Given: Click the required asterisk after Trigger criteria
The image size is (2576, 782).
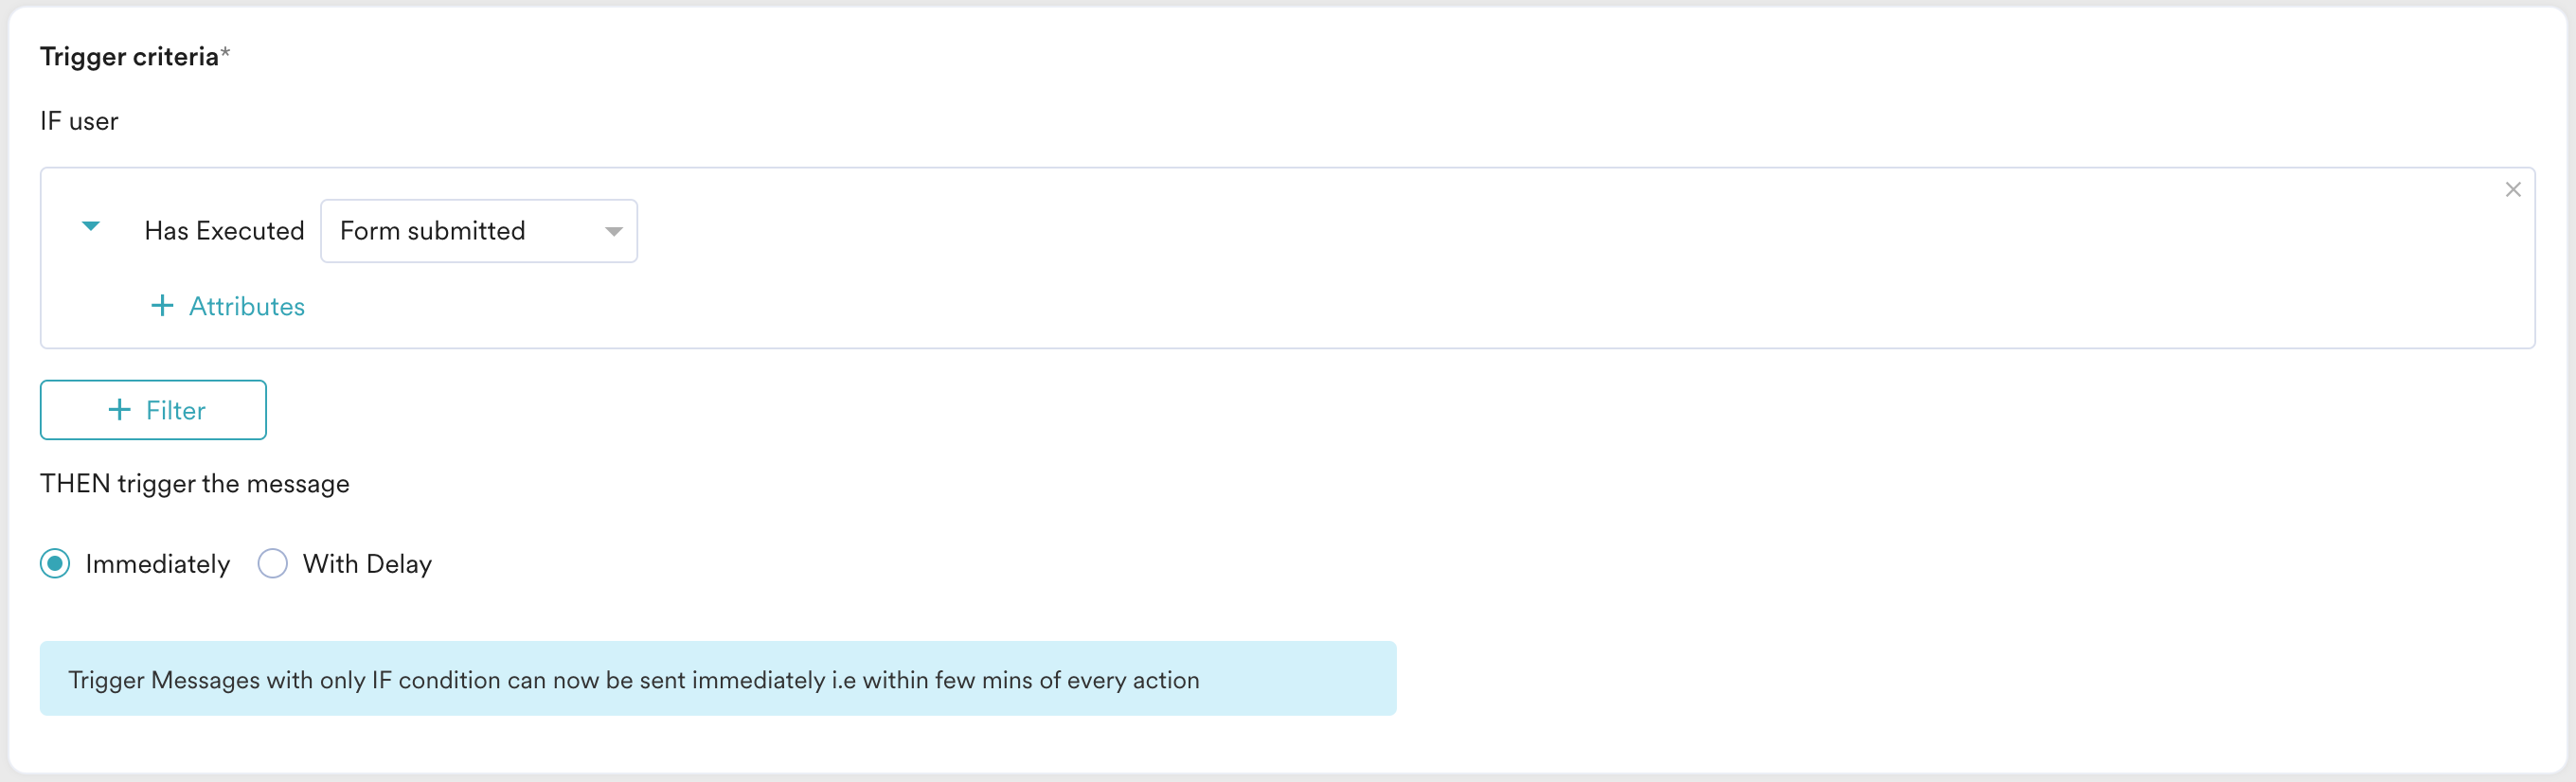Looking at the screenshot, I should (x=225, y=52).
